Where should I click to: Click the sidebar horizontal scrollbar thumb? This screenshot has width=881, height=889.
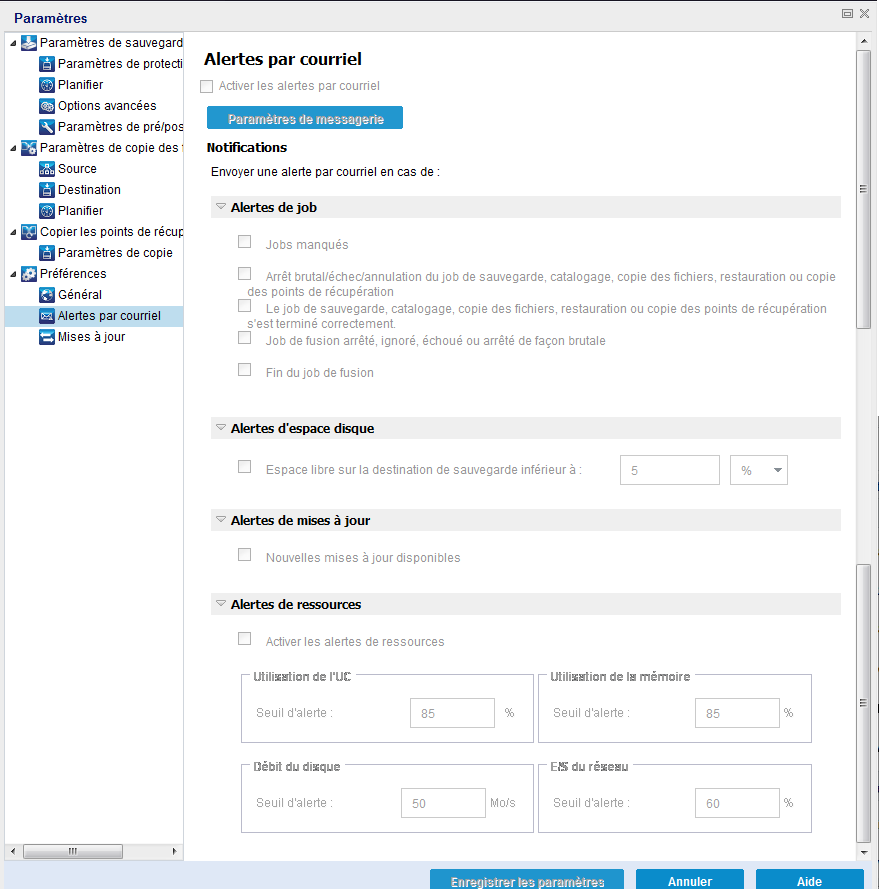coord(73,852)
